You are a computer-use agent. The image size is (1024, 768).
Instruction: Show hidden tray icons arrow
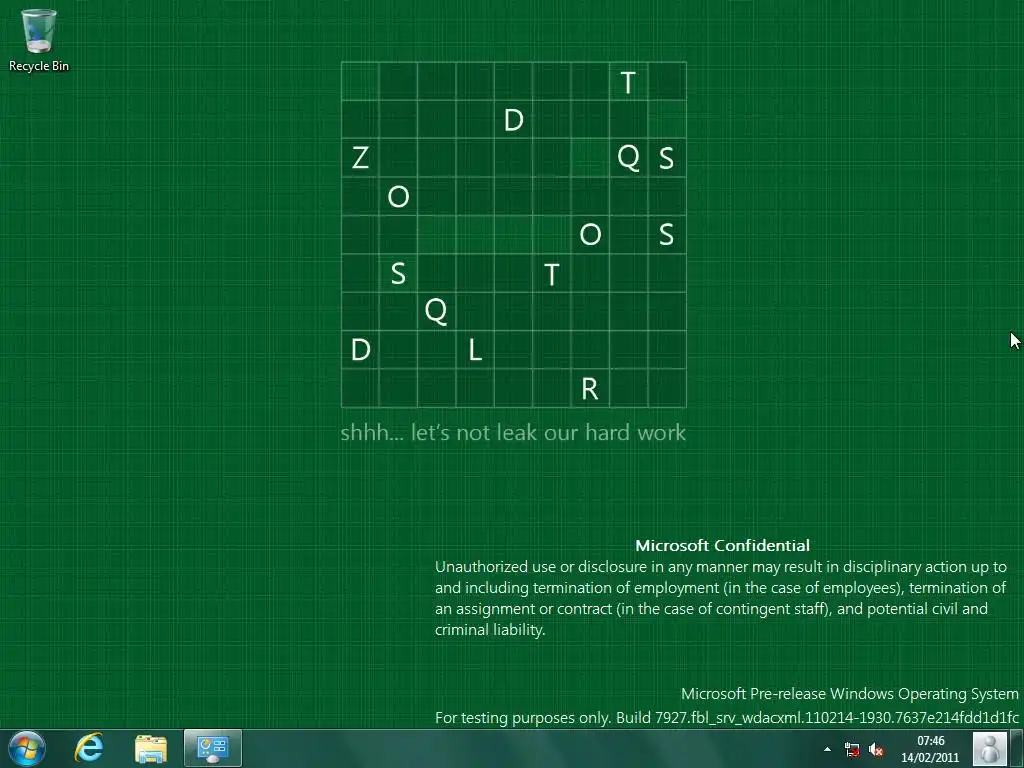[x=827, y=749]
